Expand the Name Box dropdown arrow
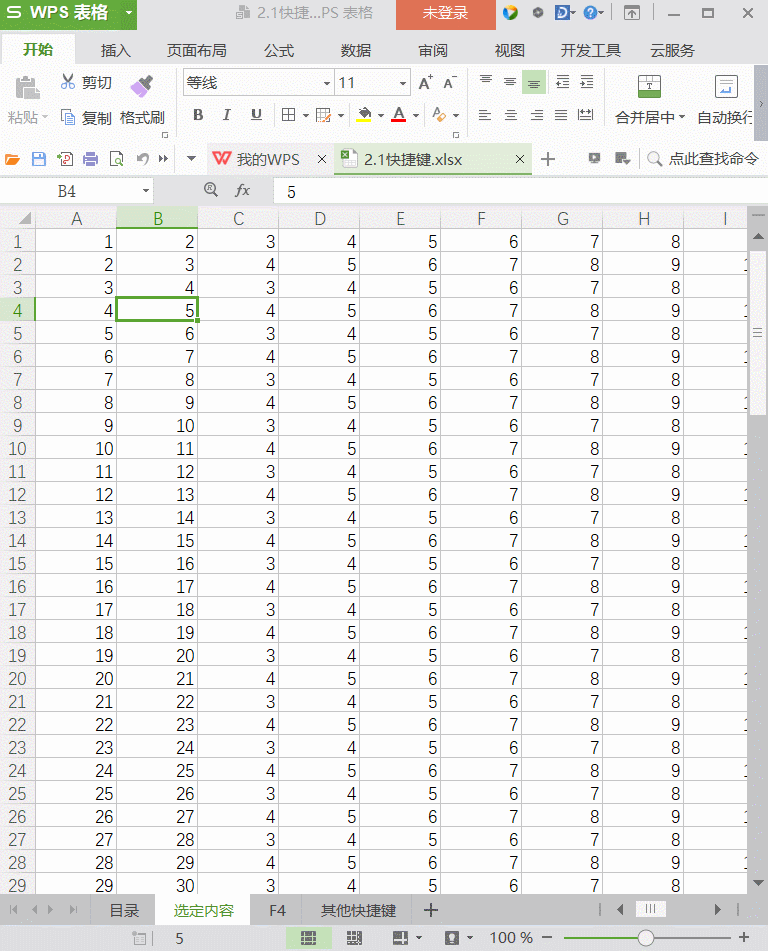 pyautogui.click(x=146, y=190)
